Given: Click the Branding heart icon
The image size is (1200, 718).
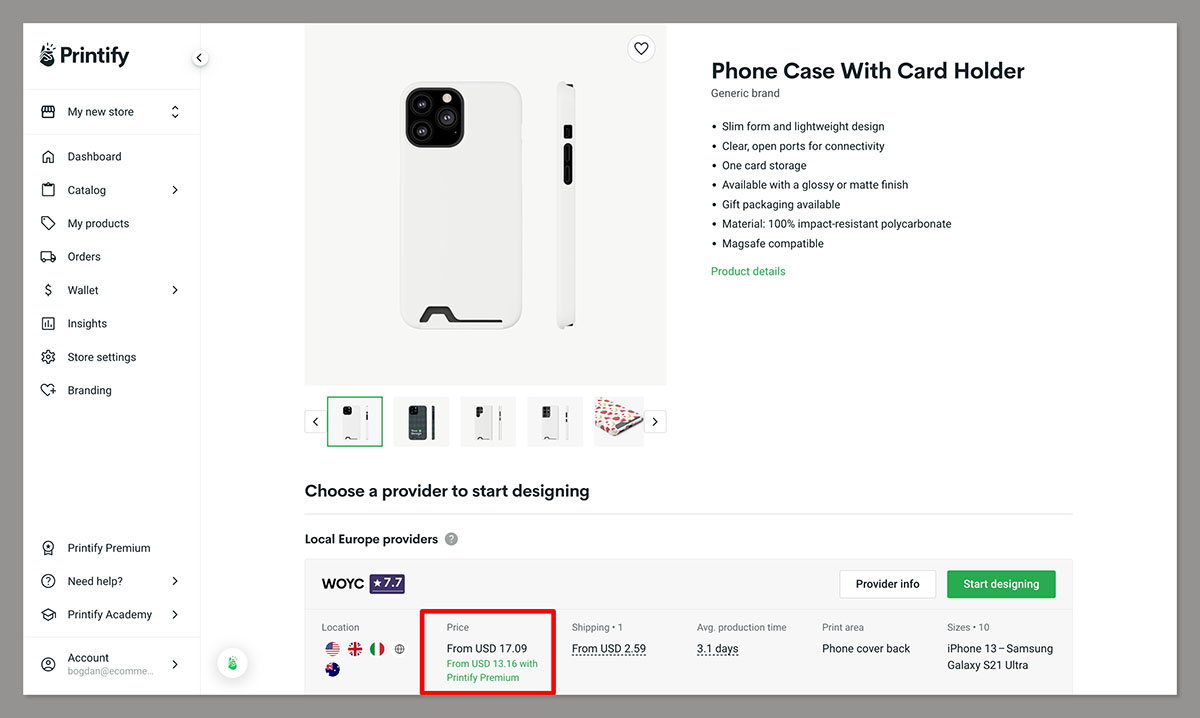Looking at the screenshot, I should tap(48, 390).
